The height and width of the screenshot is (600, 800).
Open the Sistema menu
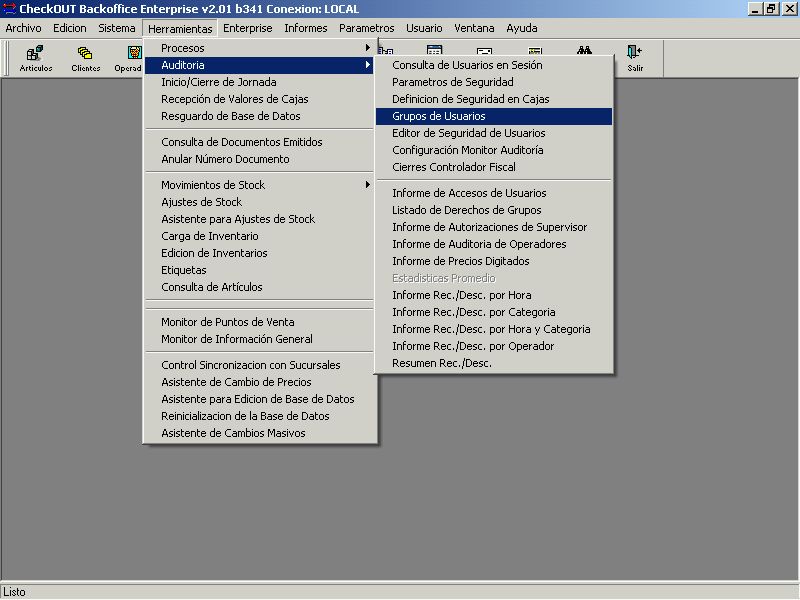(117, 28)
